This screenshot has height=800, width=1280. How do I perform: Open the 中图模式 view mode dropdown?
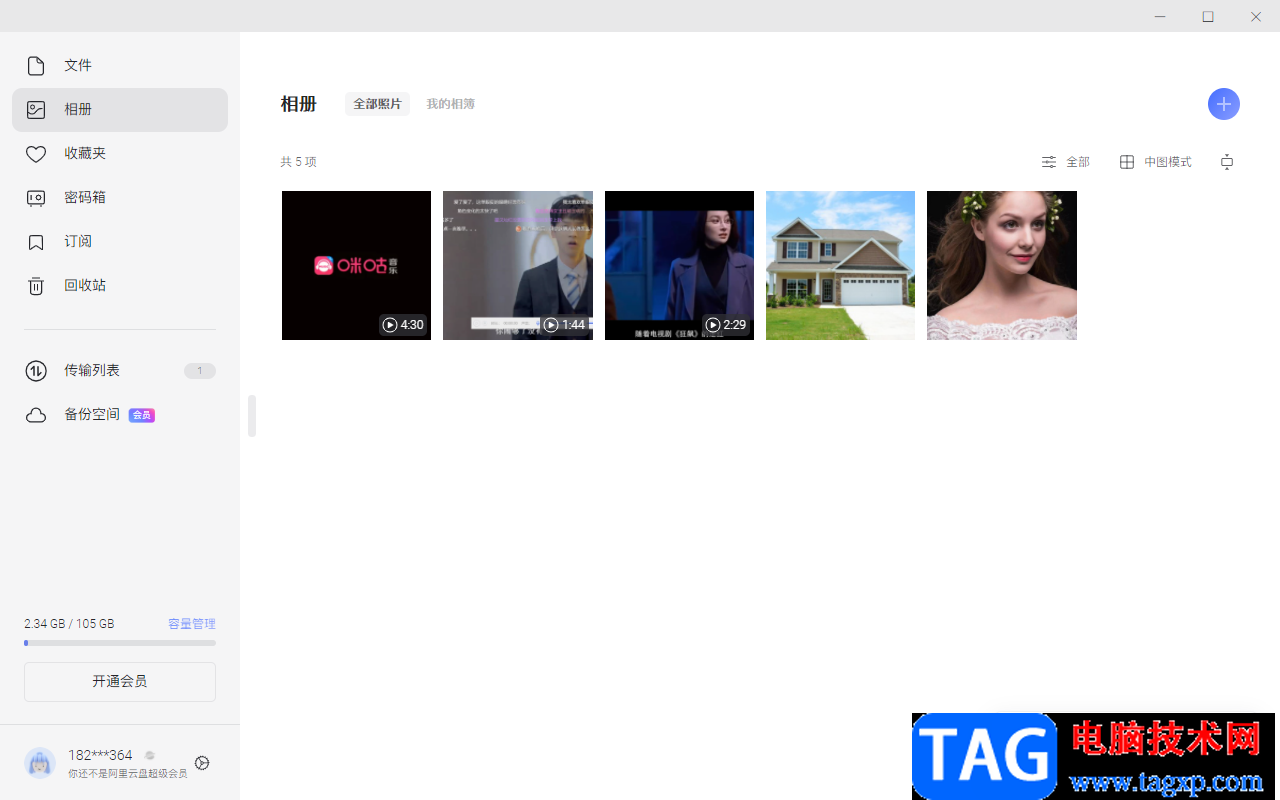[x=1156, y=162]
